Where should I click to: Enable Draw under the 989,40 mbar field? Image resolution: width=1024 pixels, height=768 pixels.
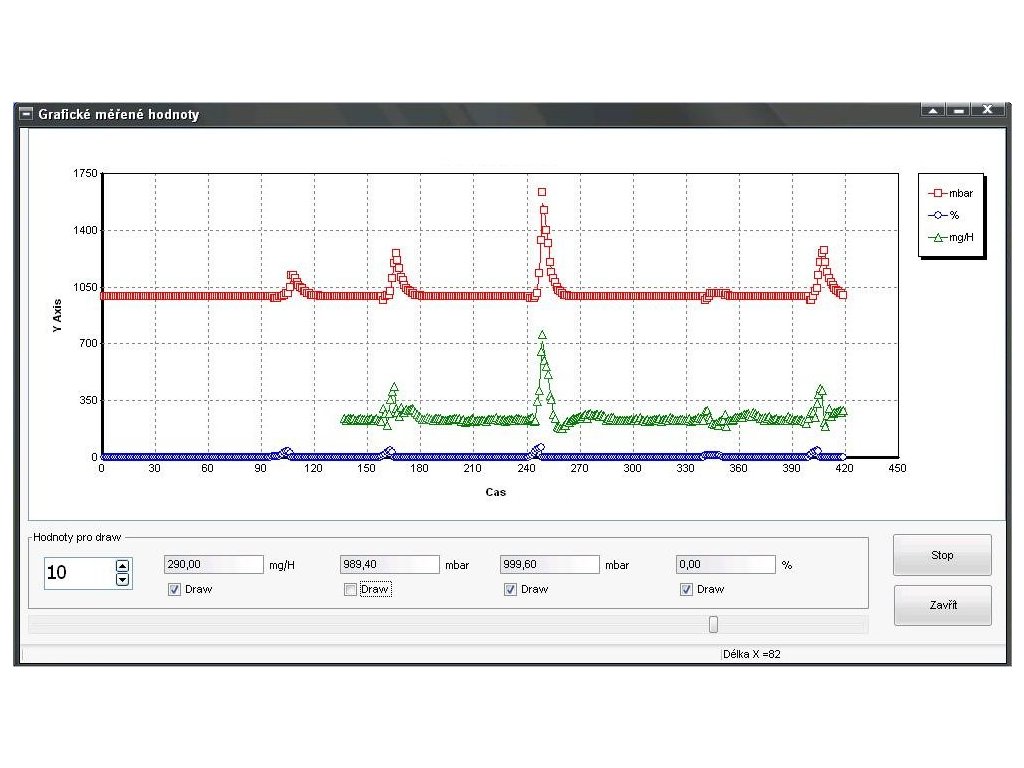350,590
